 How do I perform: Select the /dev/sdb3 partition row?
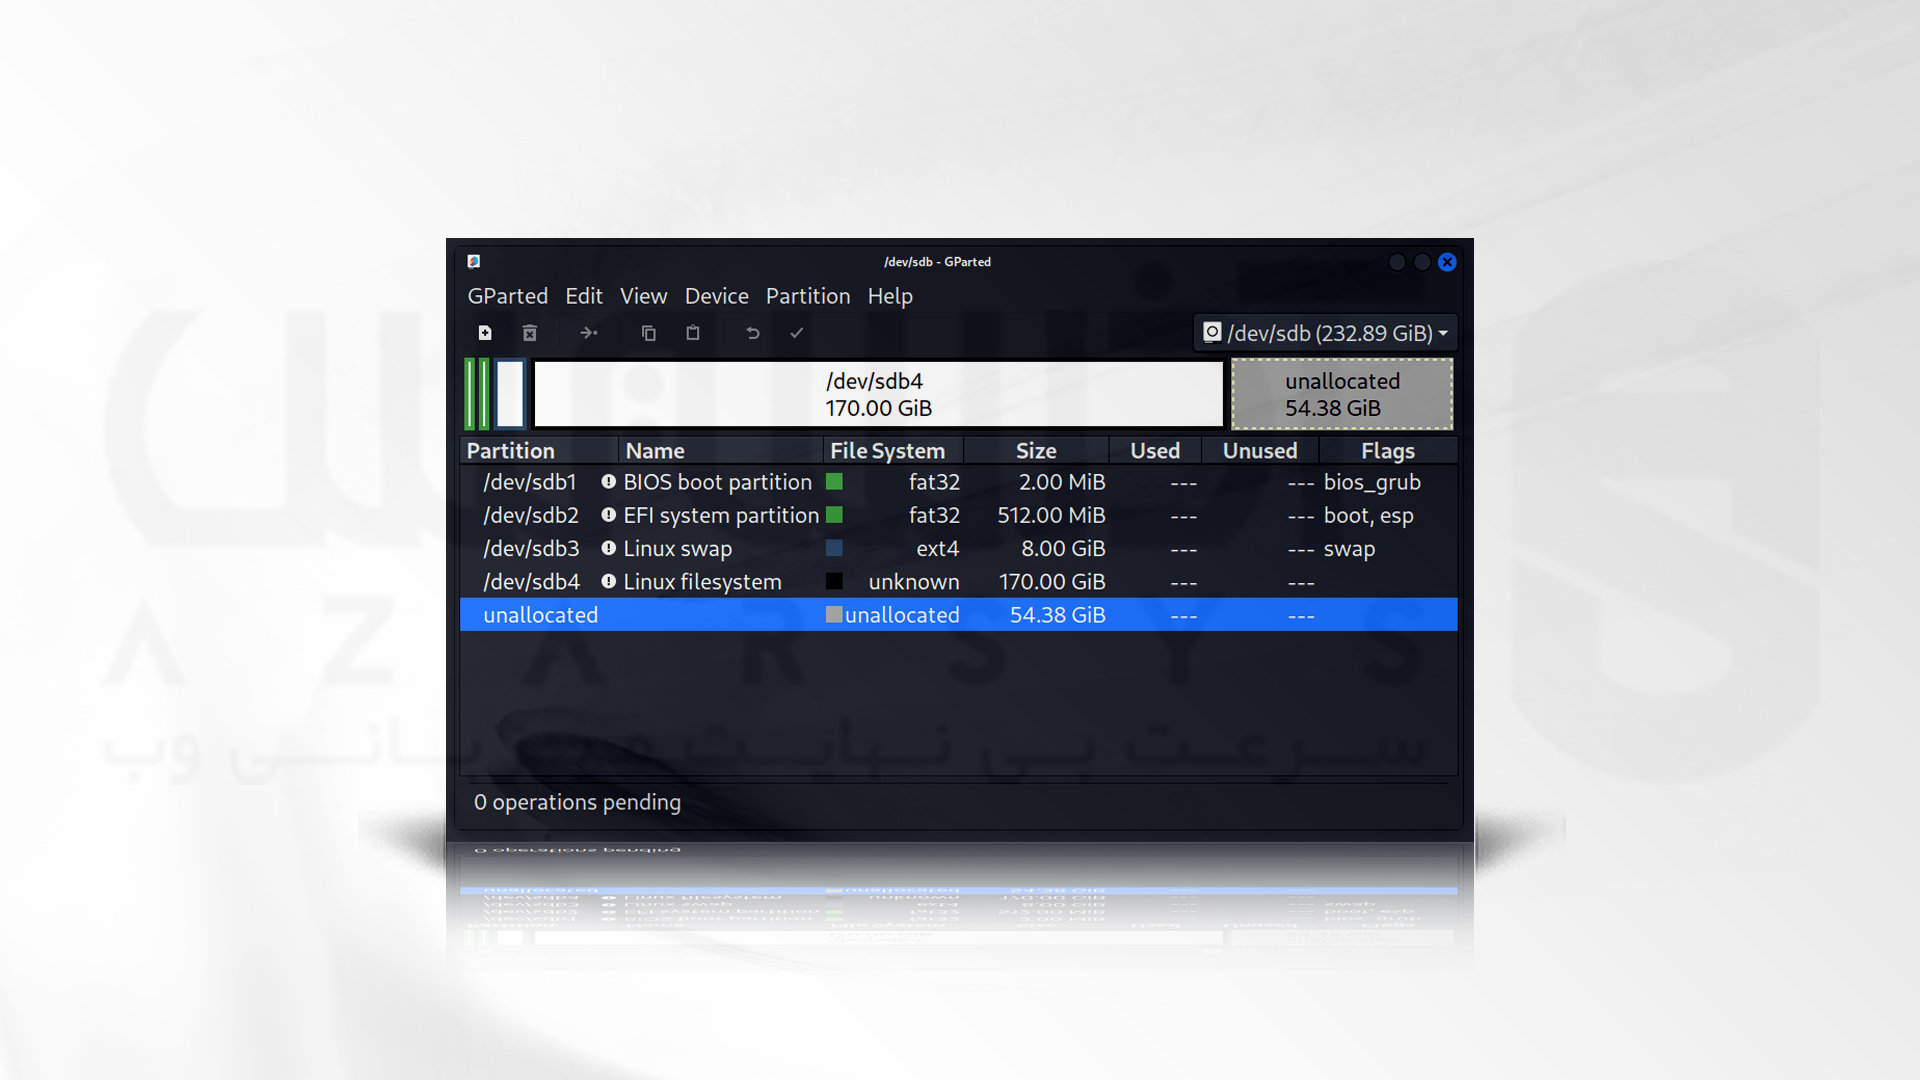coord(958,548)
